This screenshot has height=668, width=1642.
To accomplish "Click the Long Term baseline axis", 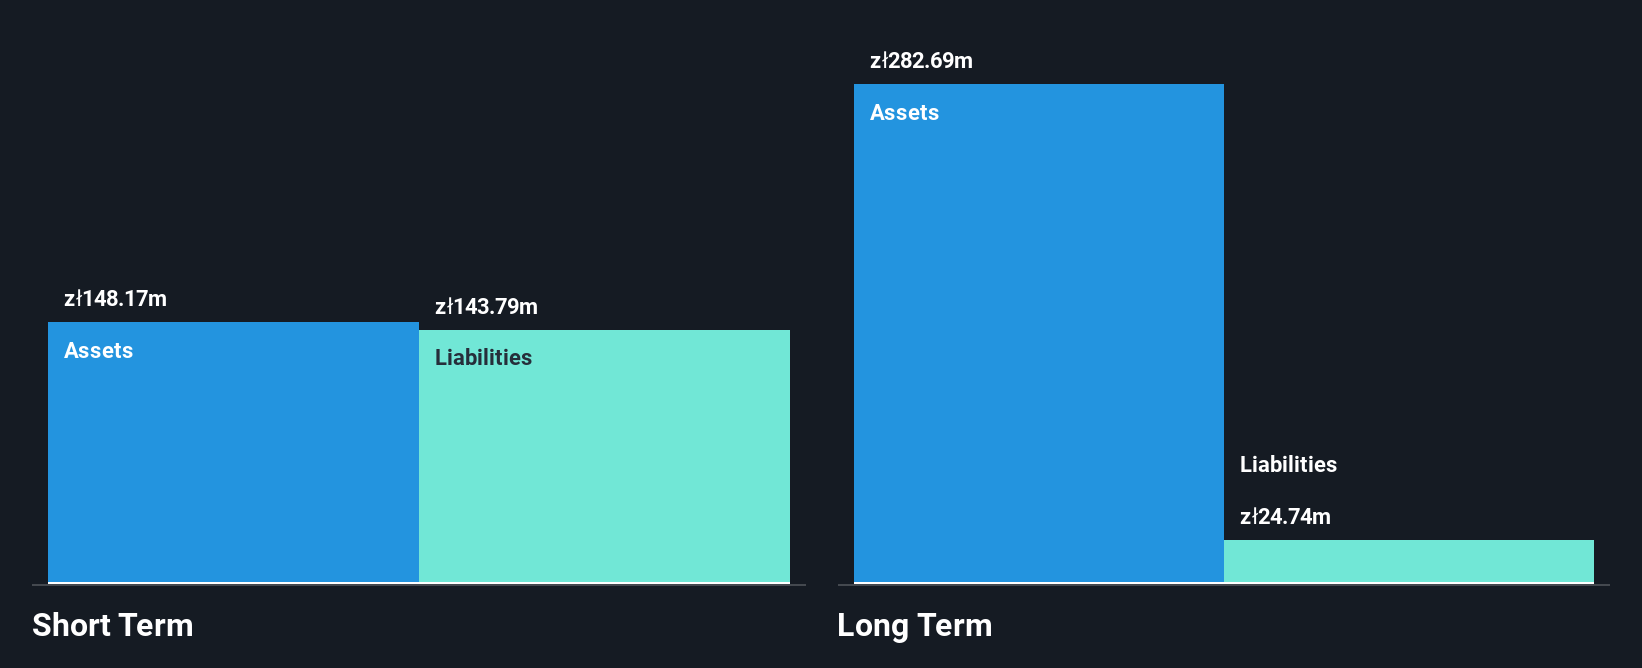I will [x=1223, y=585].
